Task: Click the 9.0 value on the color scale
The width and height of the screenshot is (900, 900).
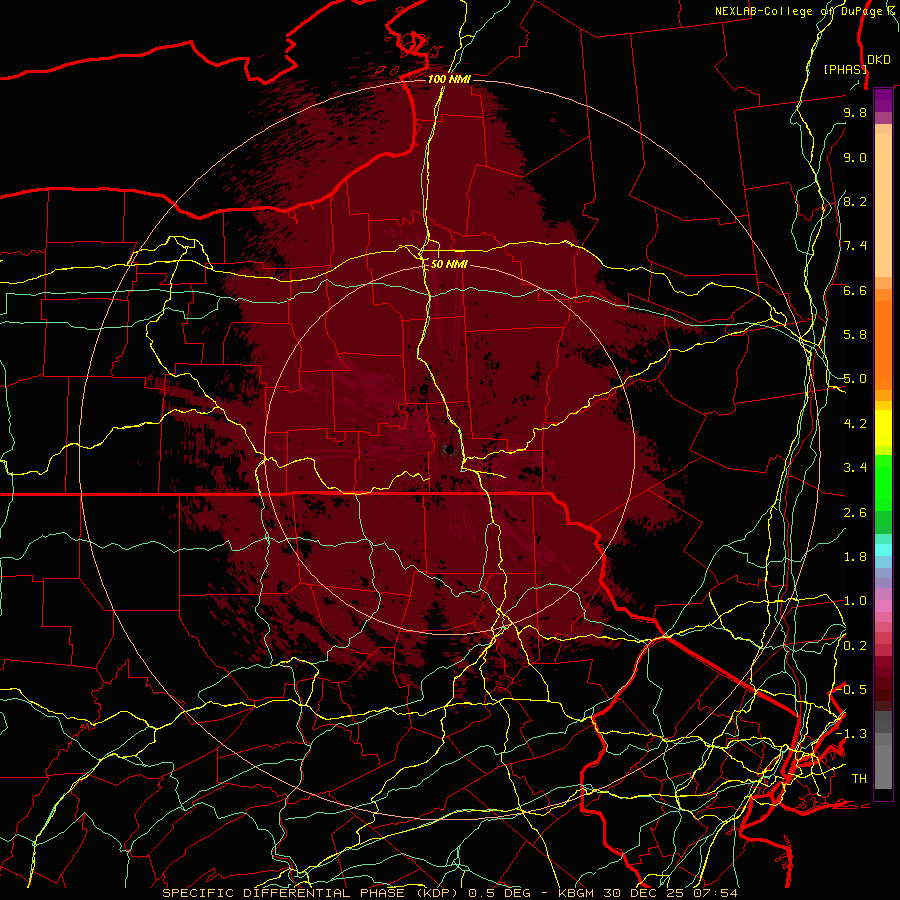Action: pos(855,157)
